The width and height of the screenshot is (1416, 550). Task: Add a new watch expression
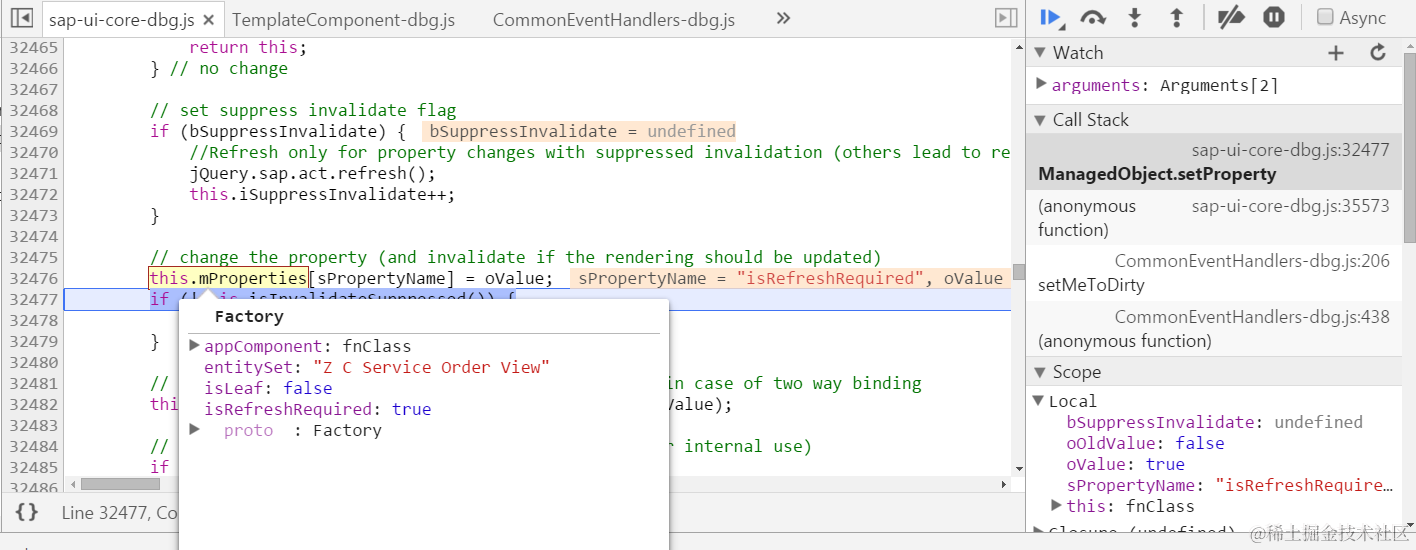pos(1336,53)
